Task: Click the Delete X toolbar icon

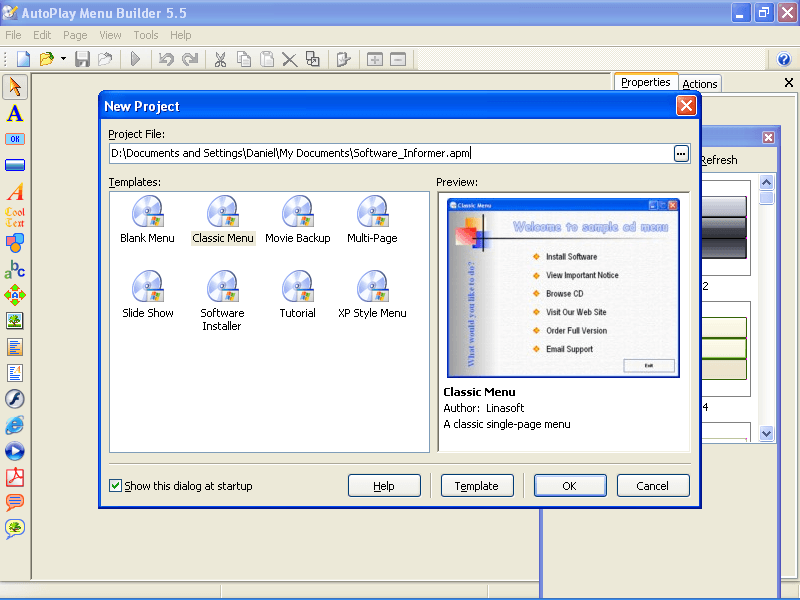Action: [x=289, y=60]
